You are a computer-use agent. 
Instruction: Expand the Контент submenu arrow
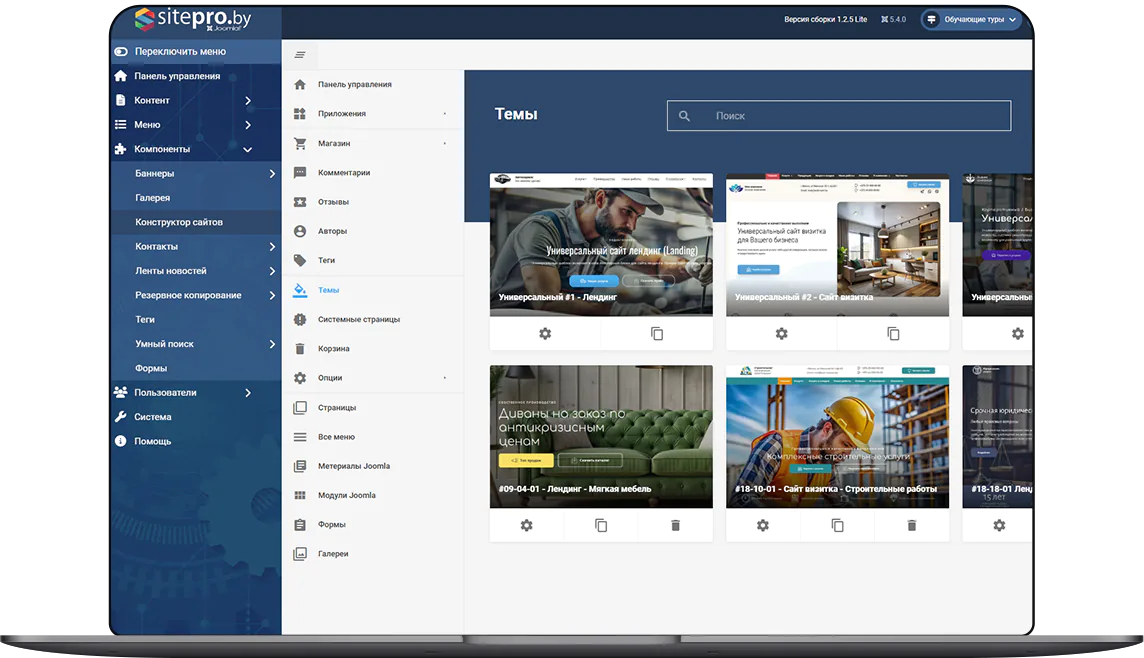(x=248, y=101)
